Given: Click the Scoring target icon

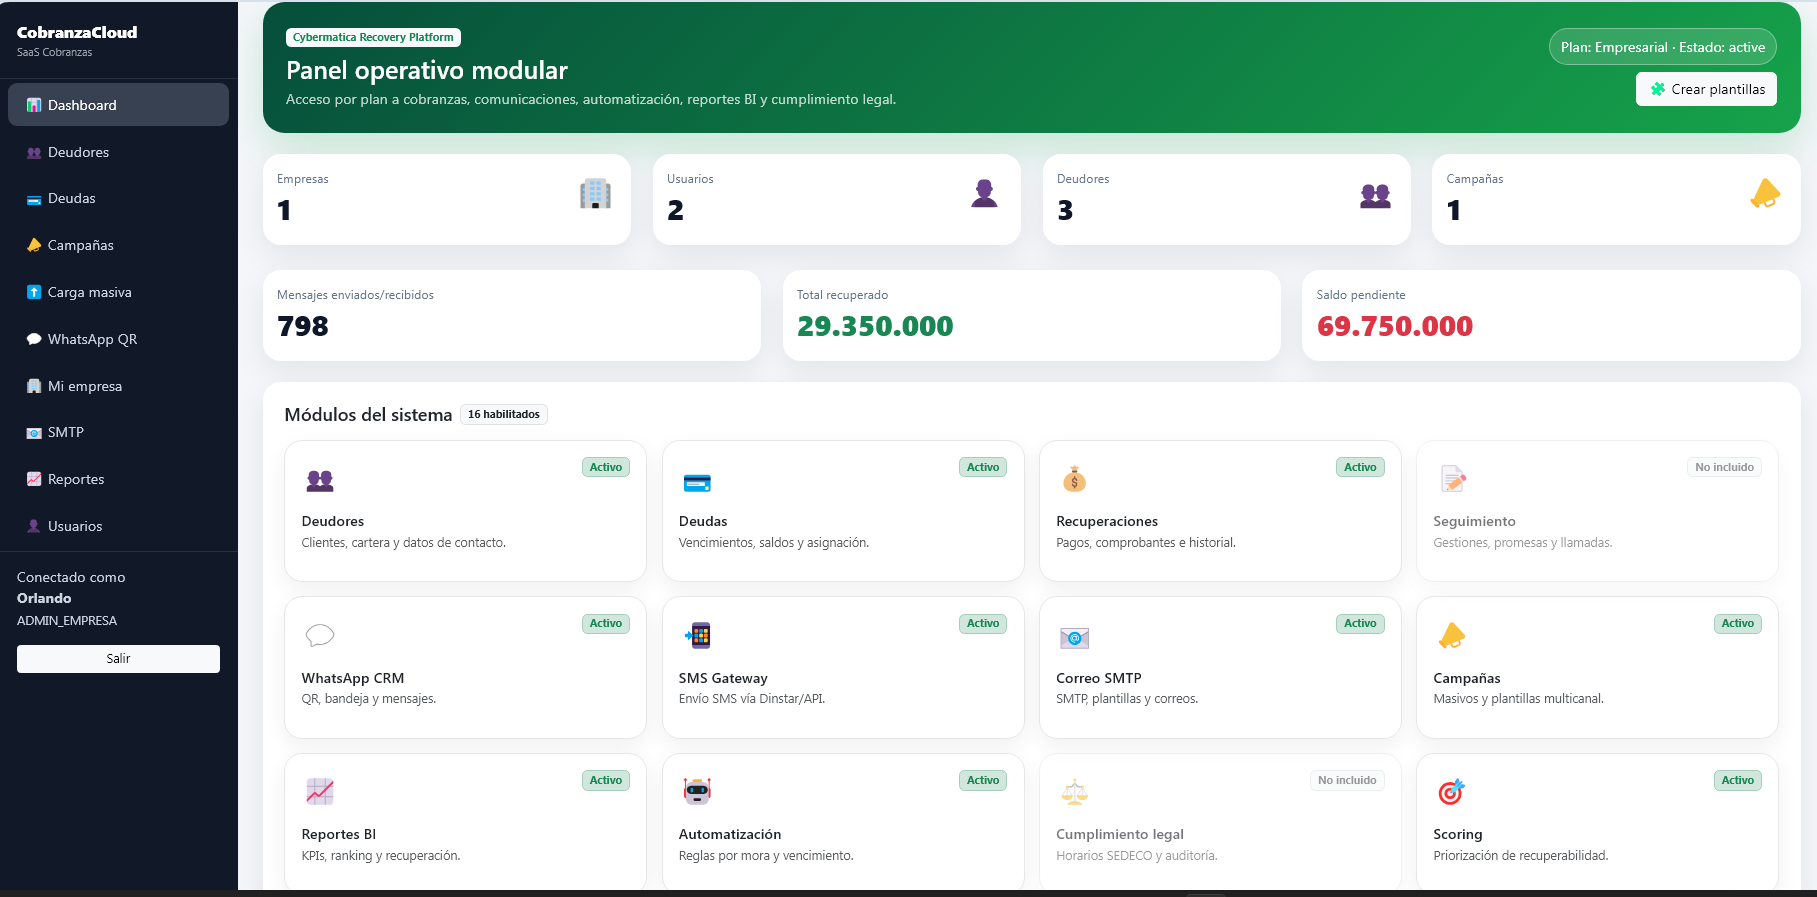Looking at the screenshot, I should (x=1451, y=792).
